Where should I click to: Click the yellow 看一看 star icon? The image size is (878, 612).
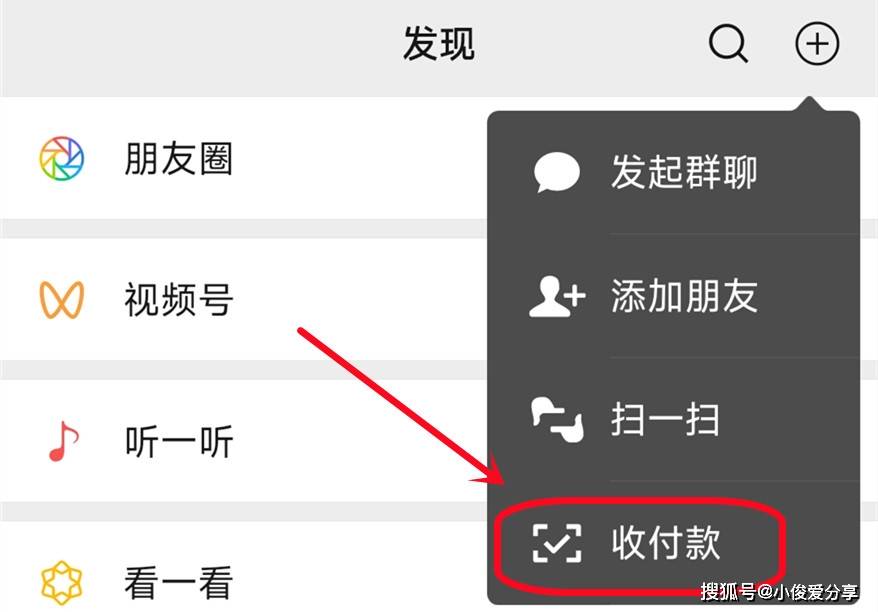point(62,583)
